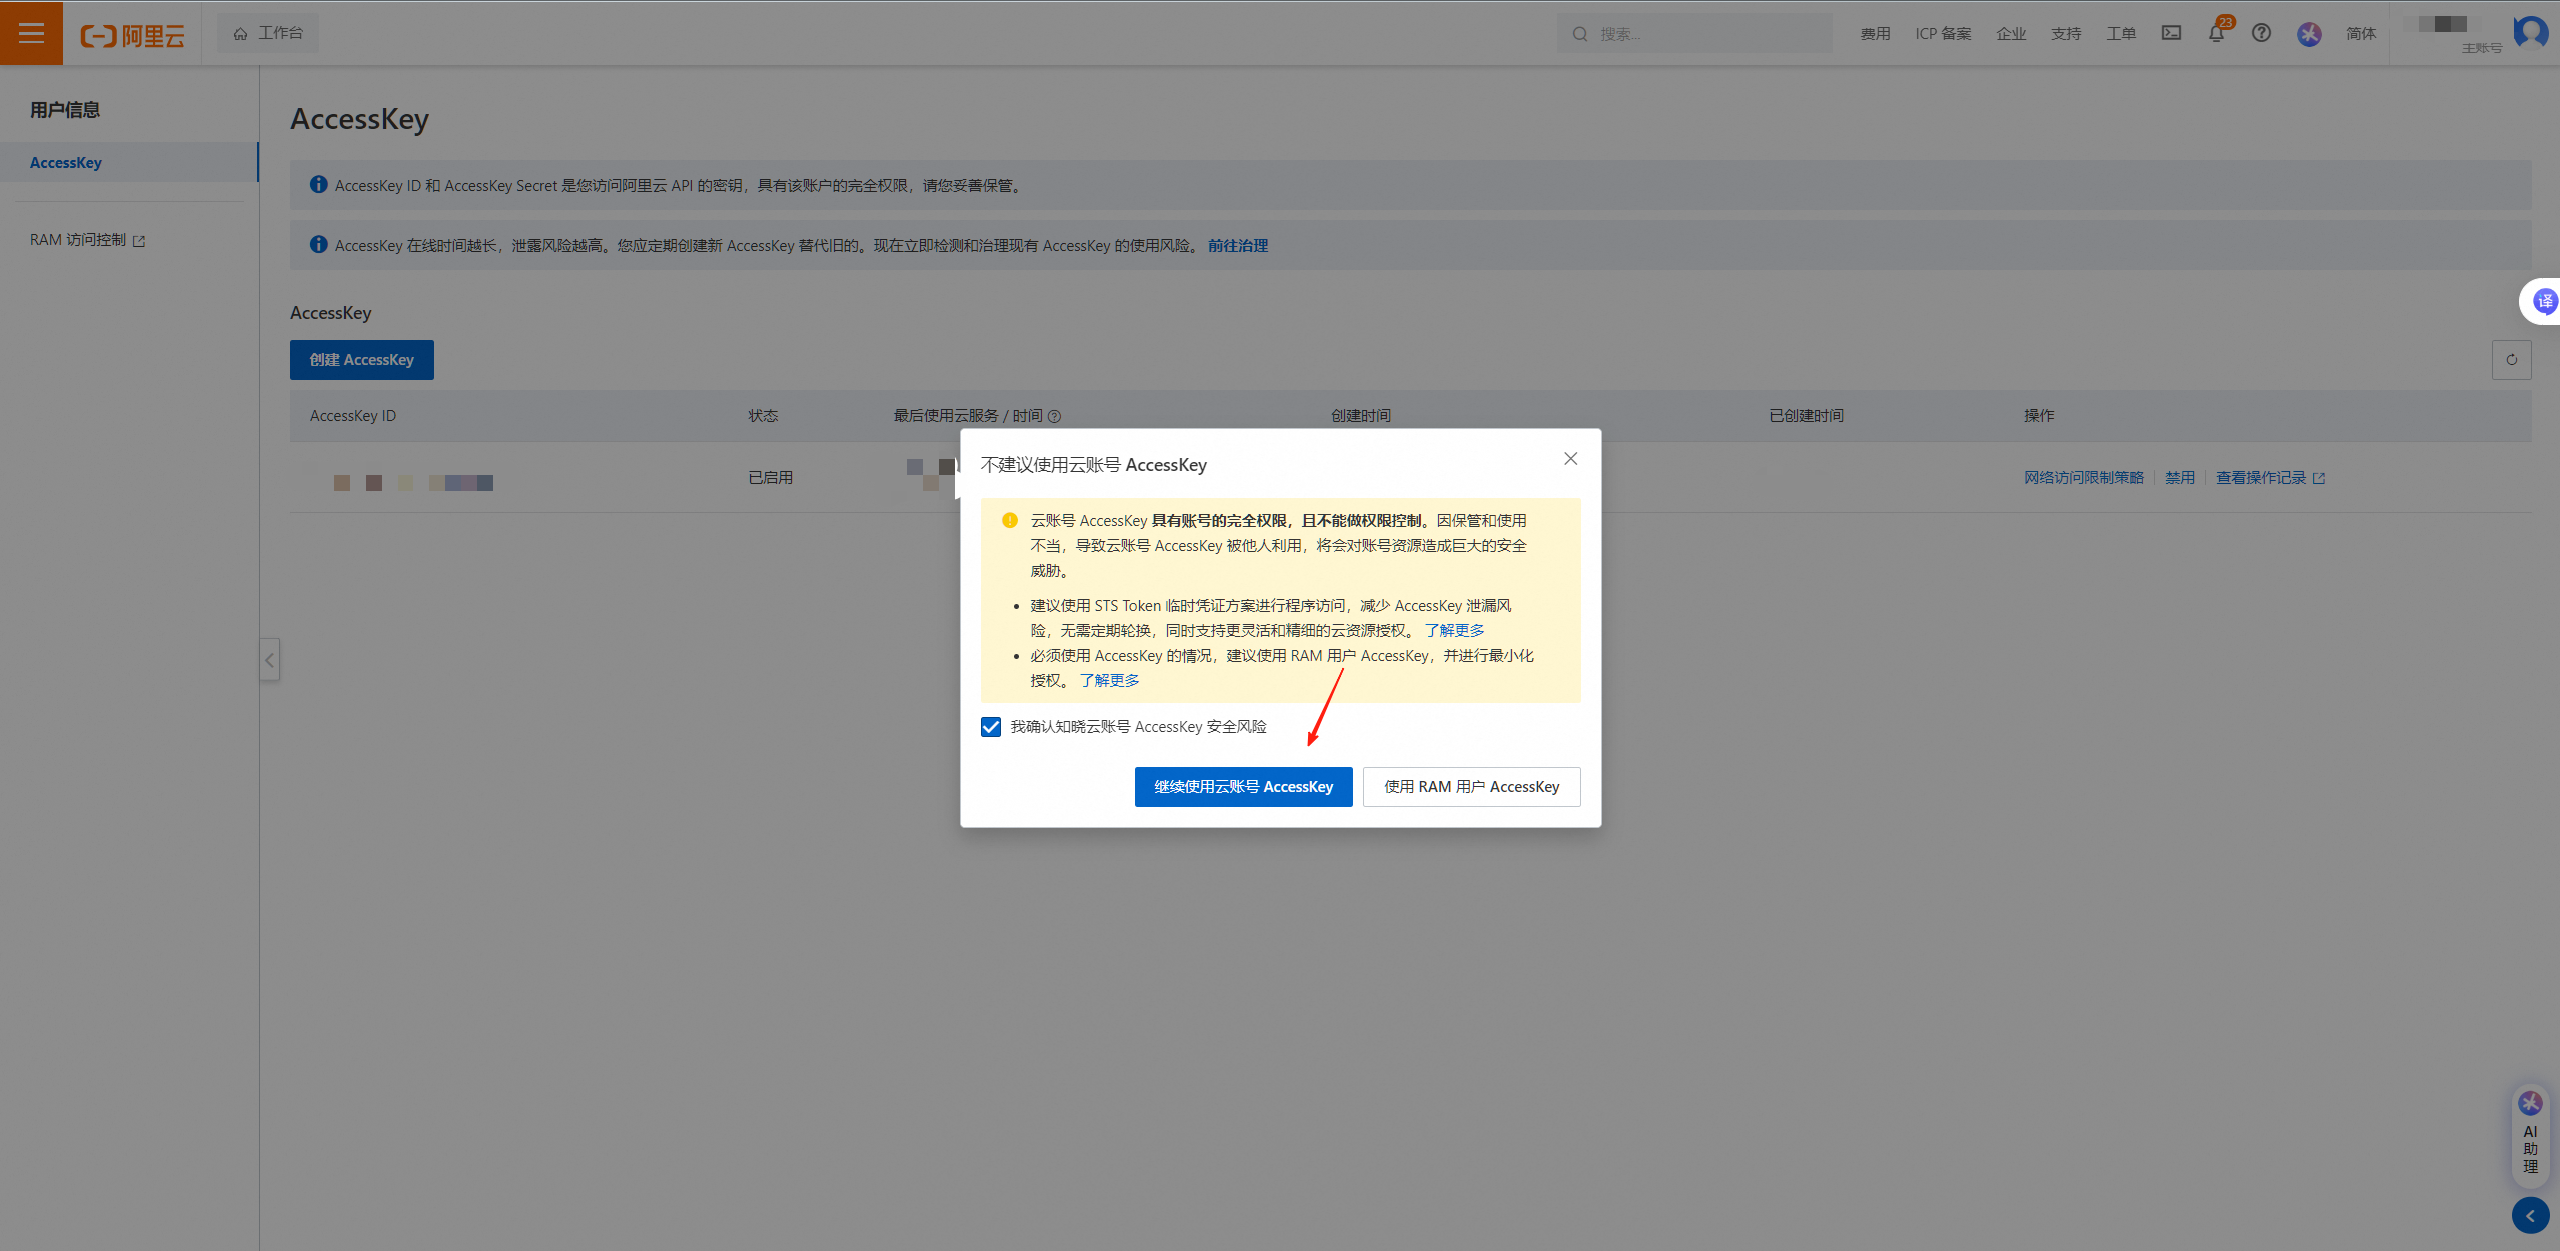Click the translate floating icon
Image resolution: width=2560 pixels, height=1251 pixels.
pyautogui.click(x=2544, y=301)
